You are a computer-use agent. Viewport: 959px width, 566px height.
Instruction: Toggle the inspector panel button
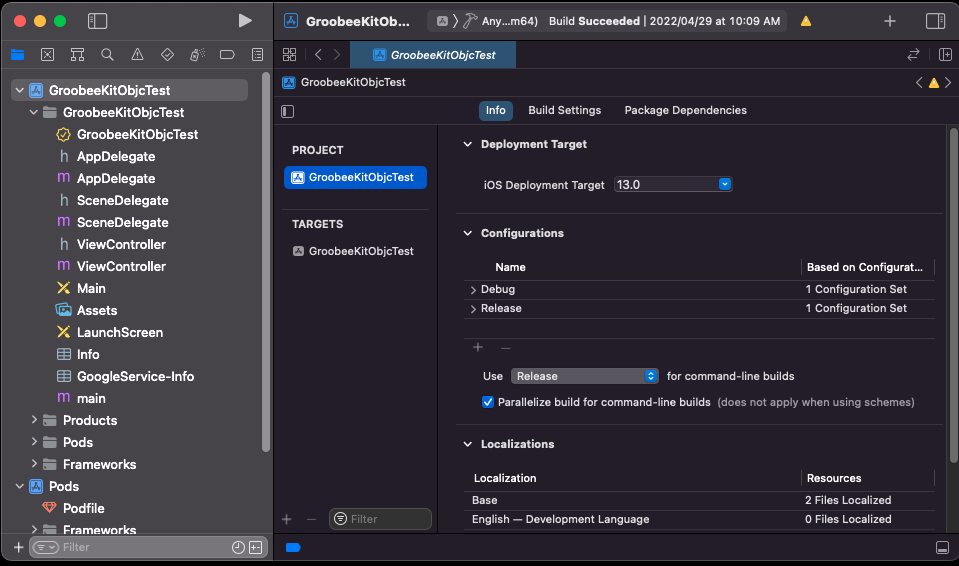pyautogui.click(x=935, y=21)
